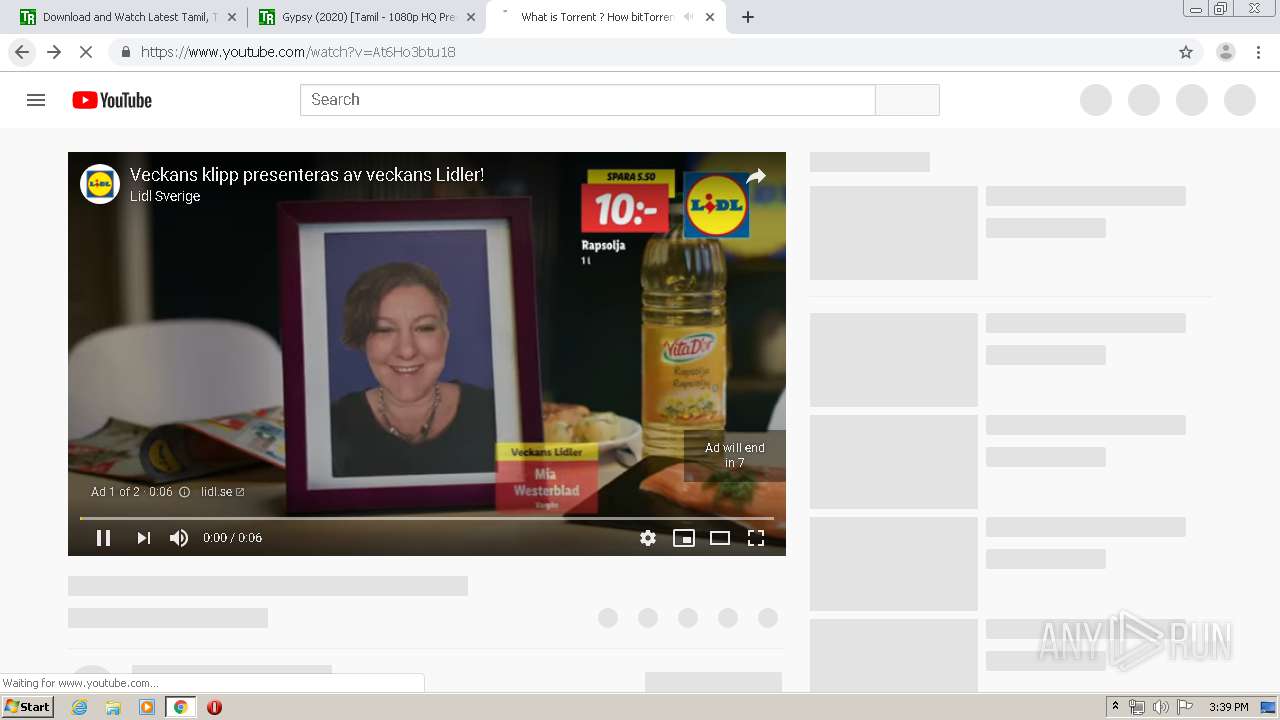Switch to 'Download and Watch Latest Tamil' tab
Viewport: 1280px width, 720px height.
(128, 17)
